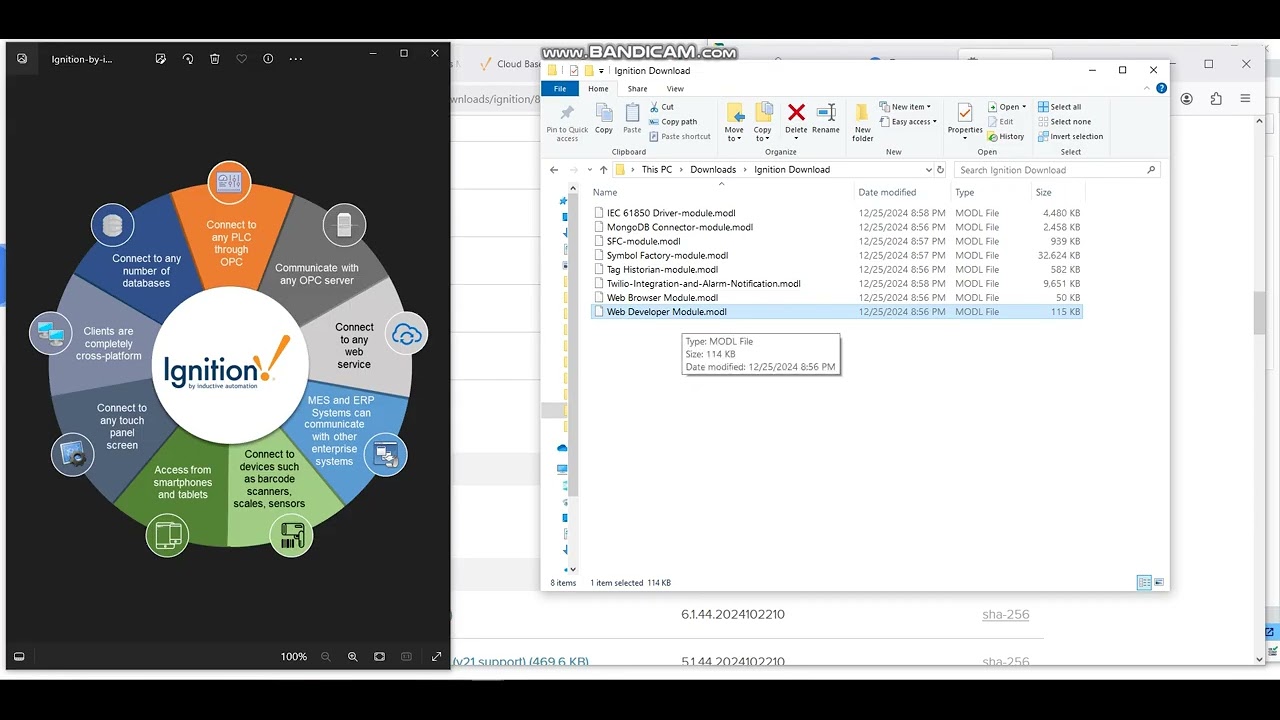Expand the New item dropdown

click(x=905, y=107)
